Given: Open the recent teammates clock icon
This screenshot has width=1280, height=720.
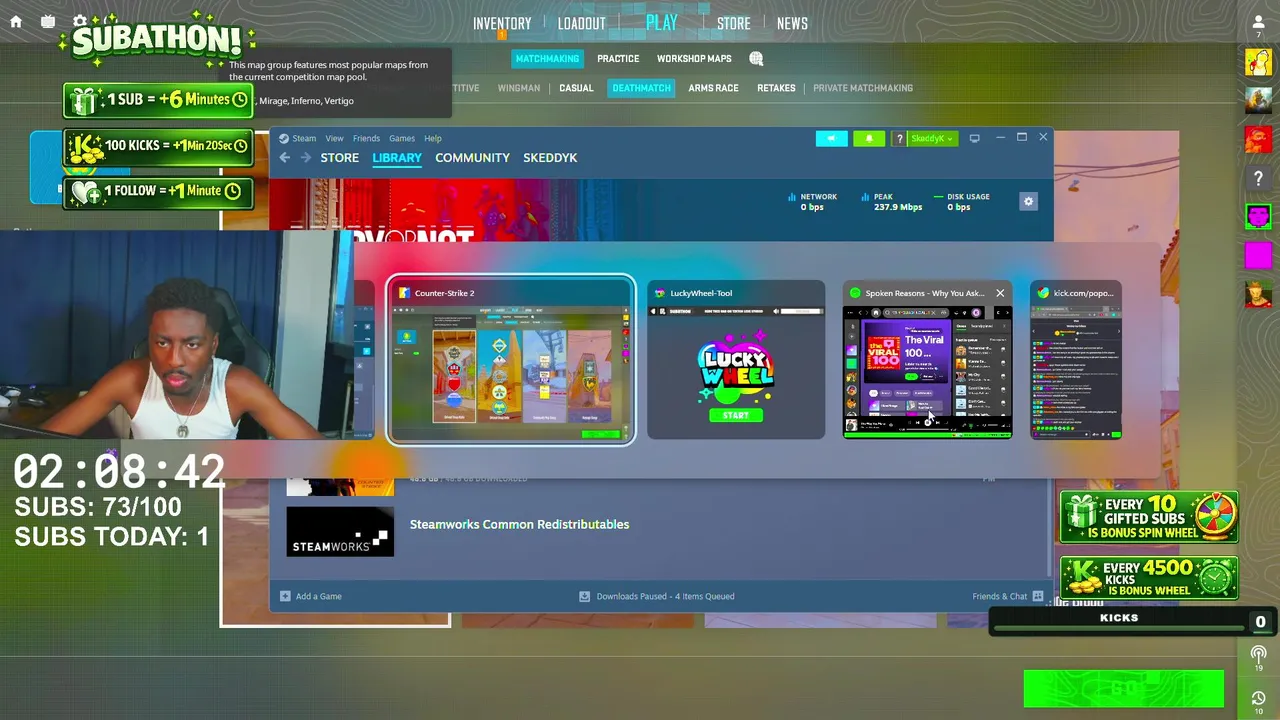Looking at the screenshot, I should [1258, 698].
